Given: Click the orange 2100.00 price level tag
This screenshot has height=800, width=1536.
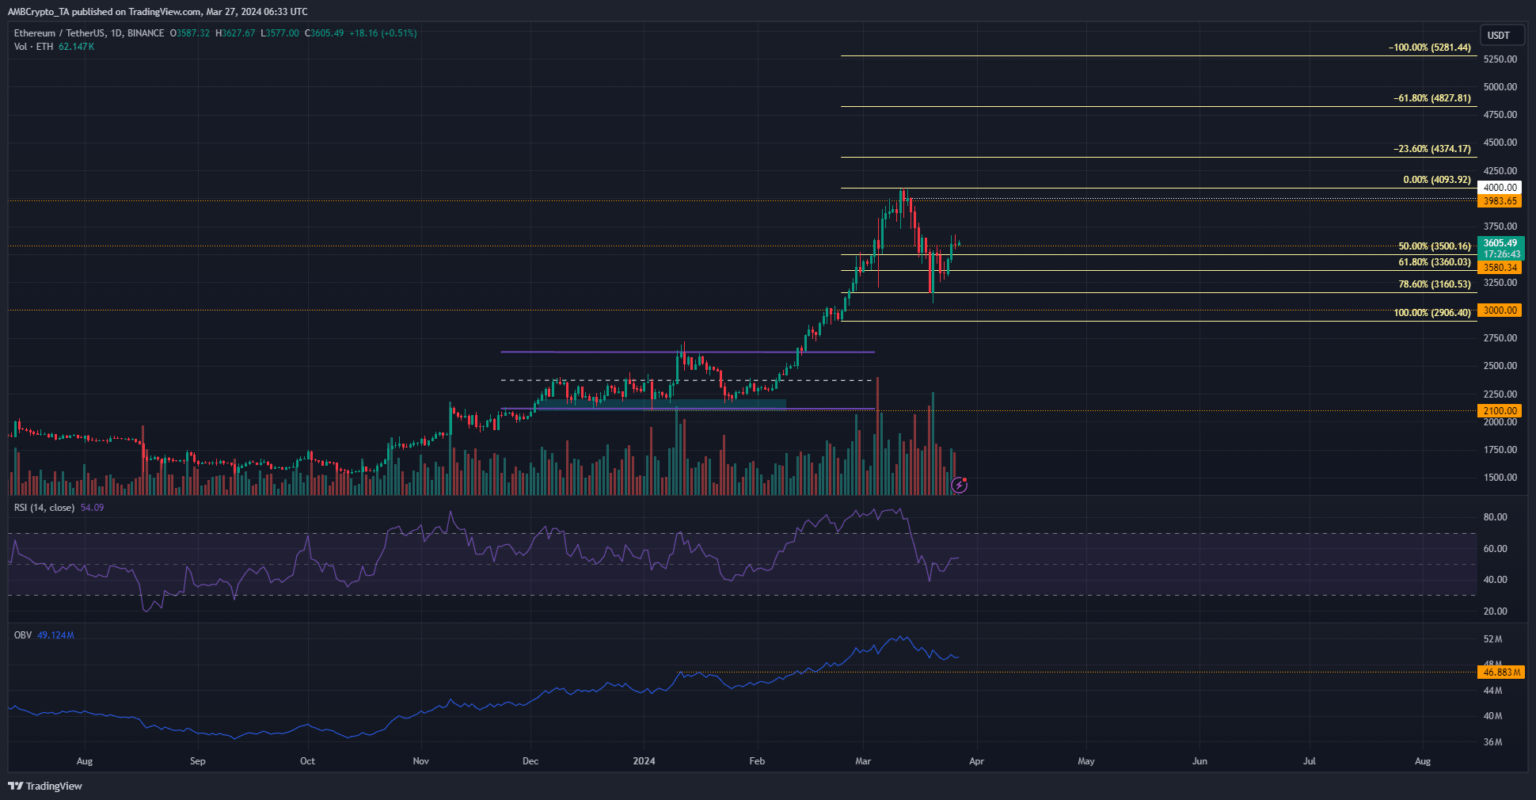Looking at the screenshot, I should pyautogui.click(x=1499, y=410).
